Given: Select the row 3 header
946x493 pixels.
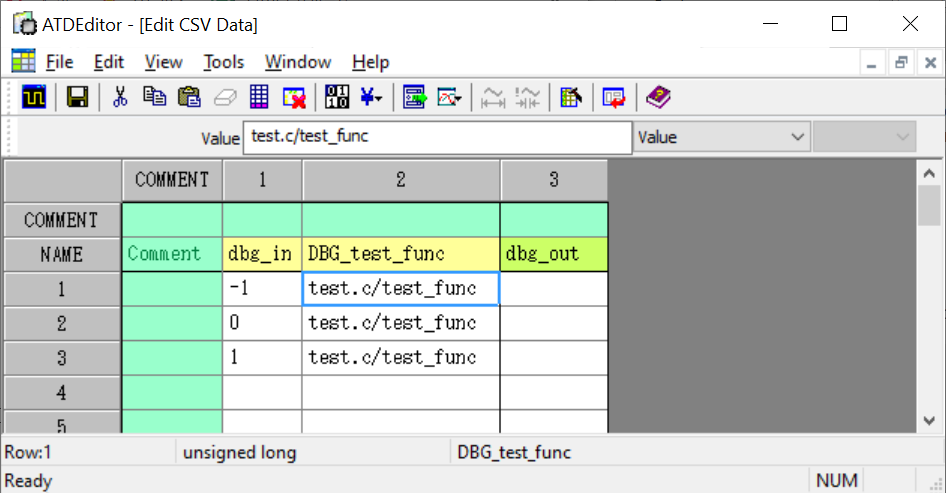Looking at the screenshot, I should (x=62, y=358).
